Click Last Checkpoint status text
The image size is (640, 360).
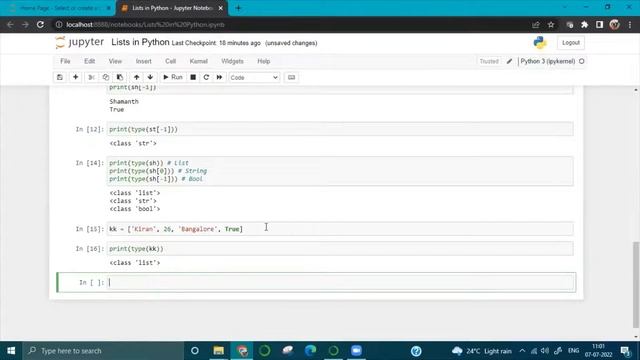click(216, 43)
